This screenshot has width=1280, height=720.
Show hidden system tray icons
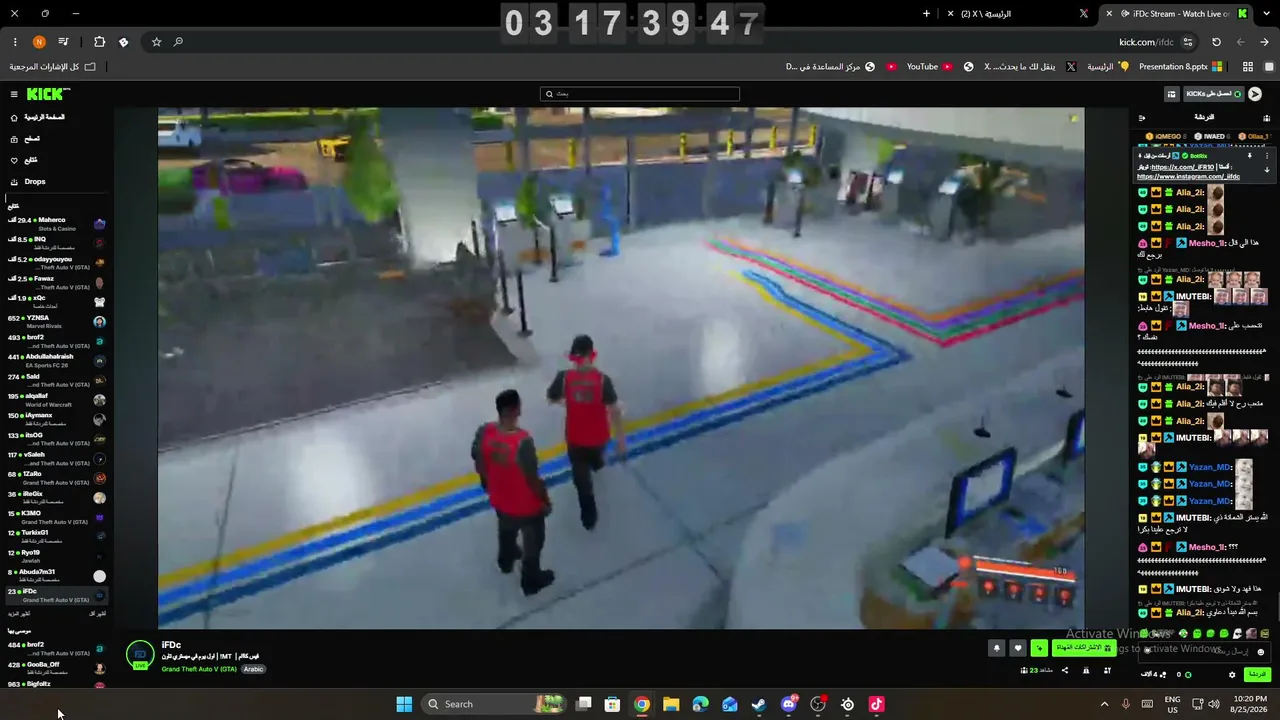tap(1104, 704)
